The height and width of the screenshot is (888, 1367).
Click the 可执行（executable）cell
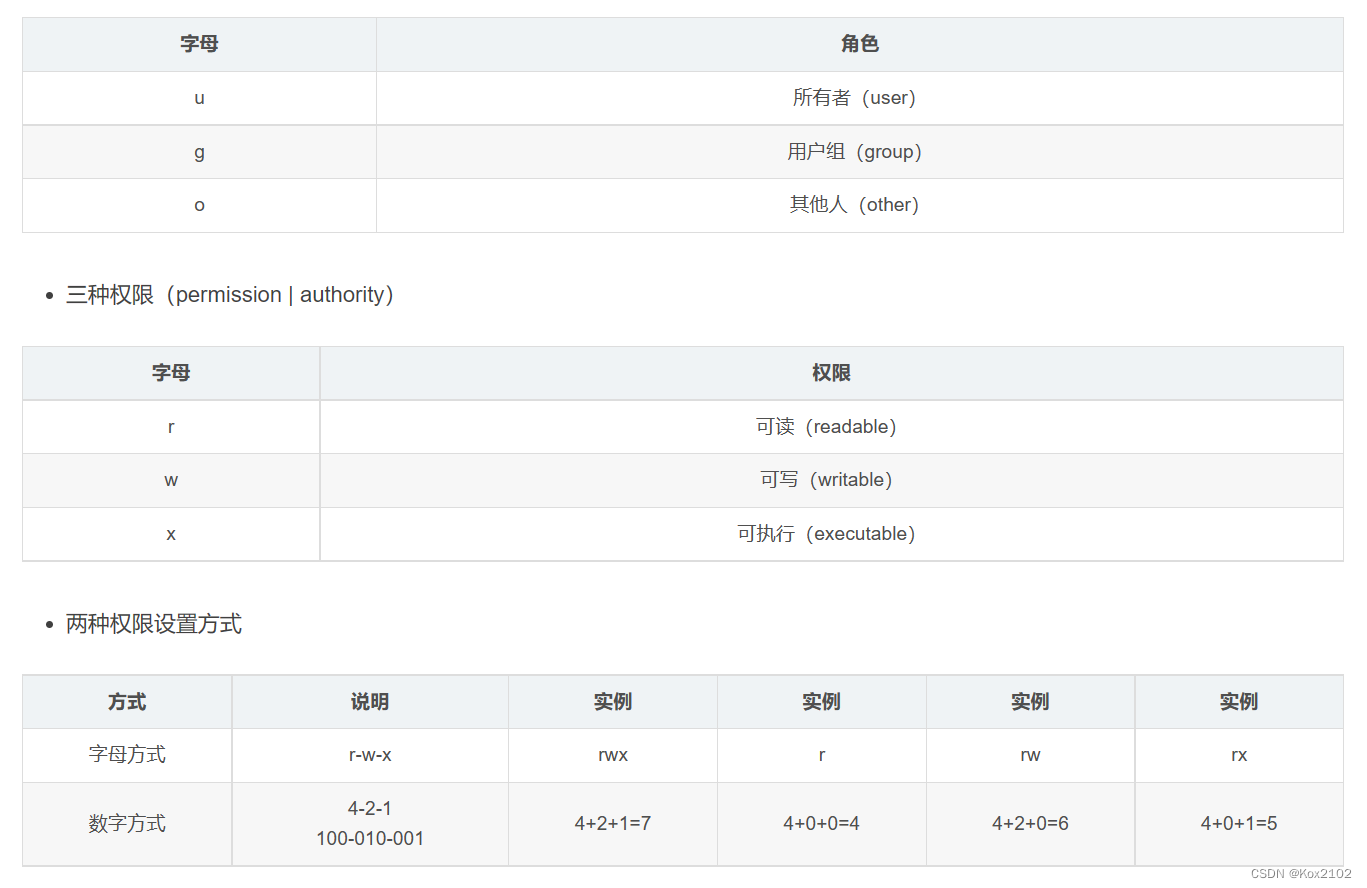click(x=831, y=534)
